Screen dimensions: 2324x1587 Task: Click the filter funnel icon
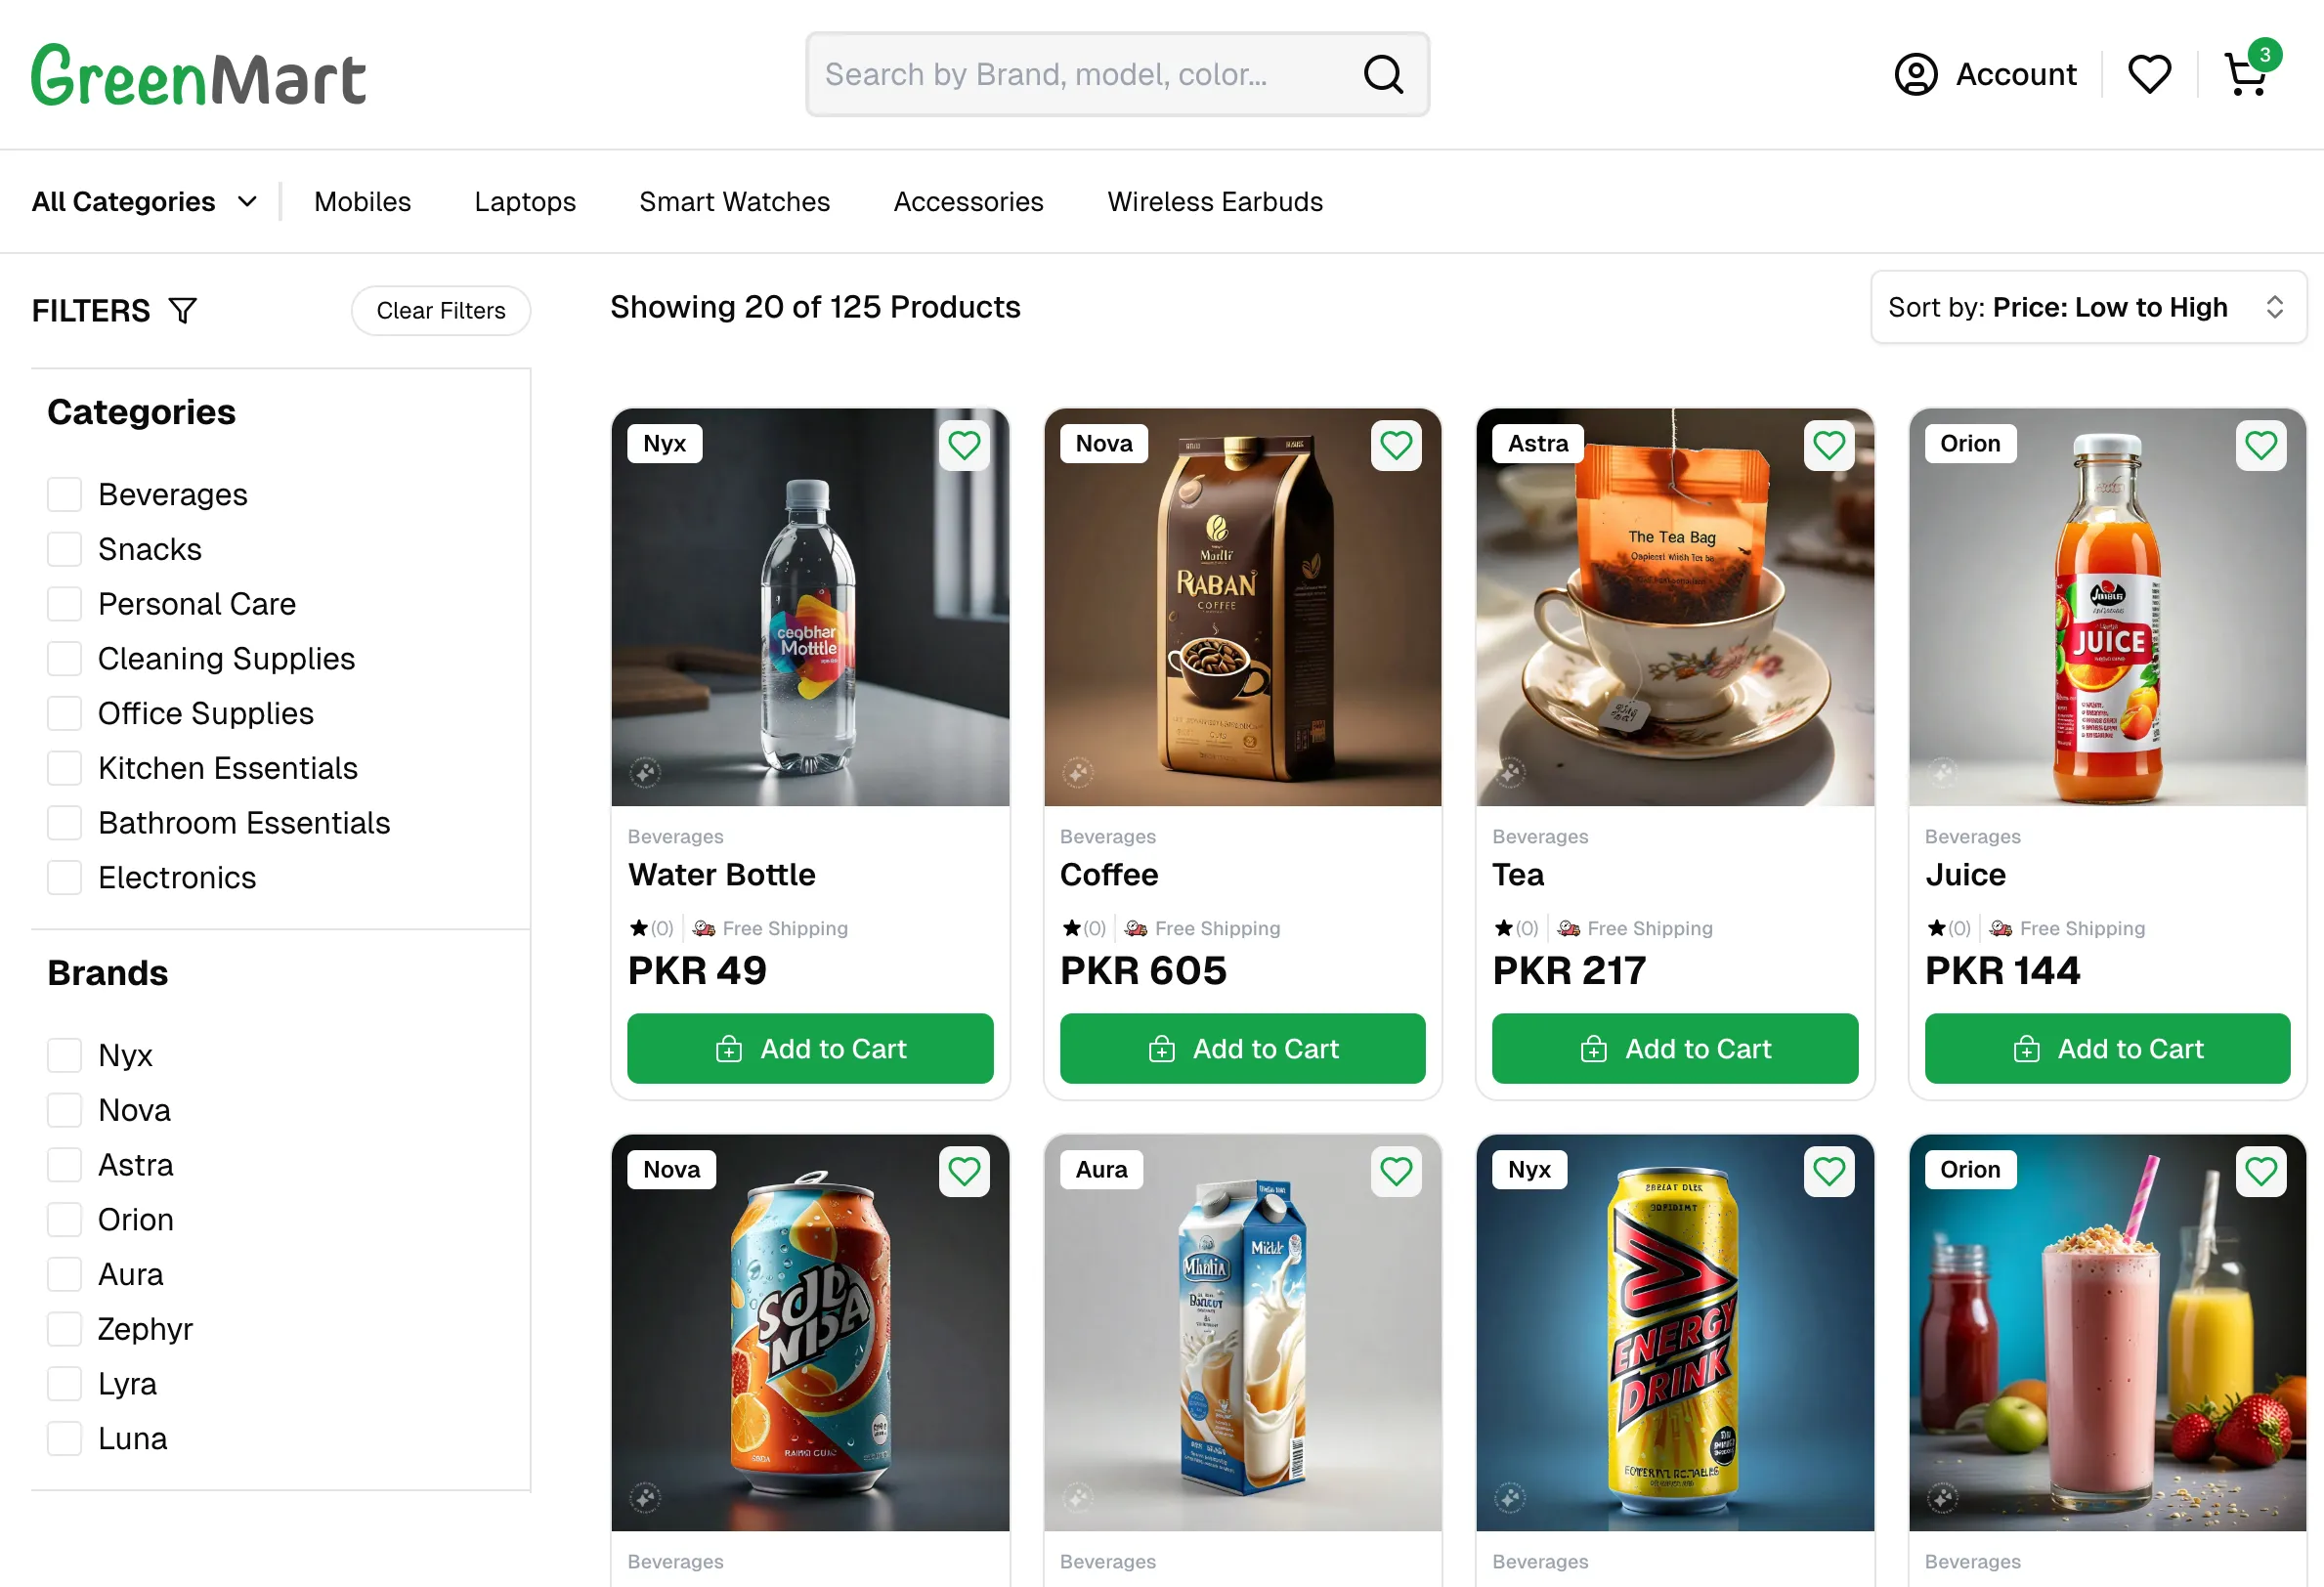point(183,311)
